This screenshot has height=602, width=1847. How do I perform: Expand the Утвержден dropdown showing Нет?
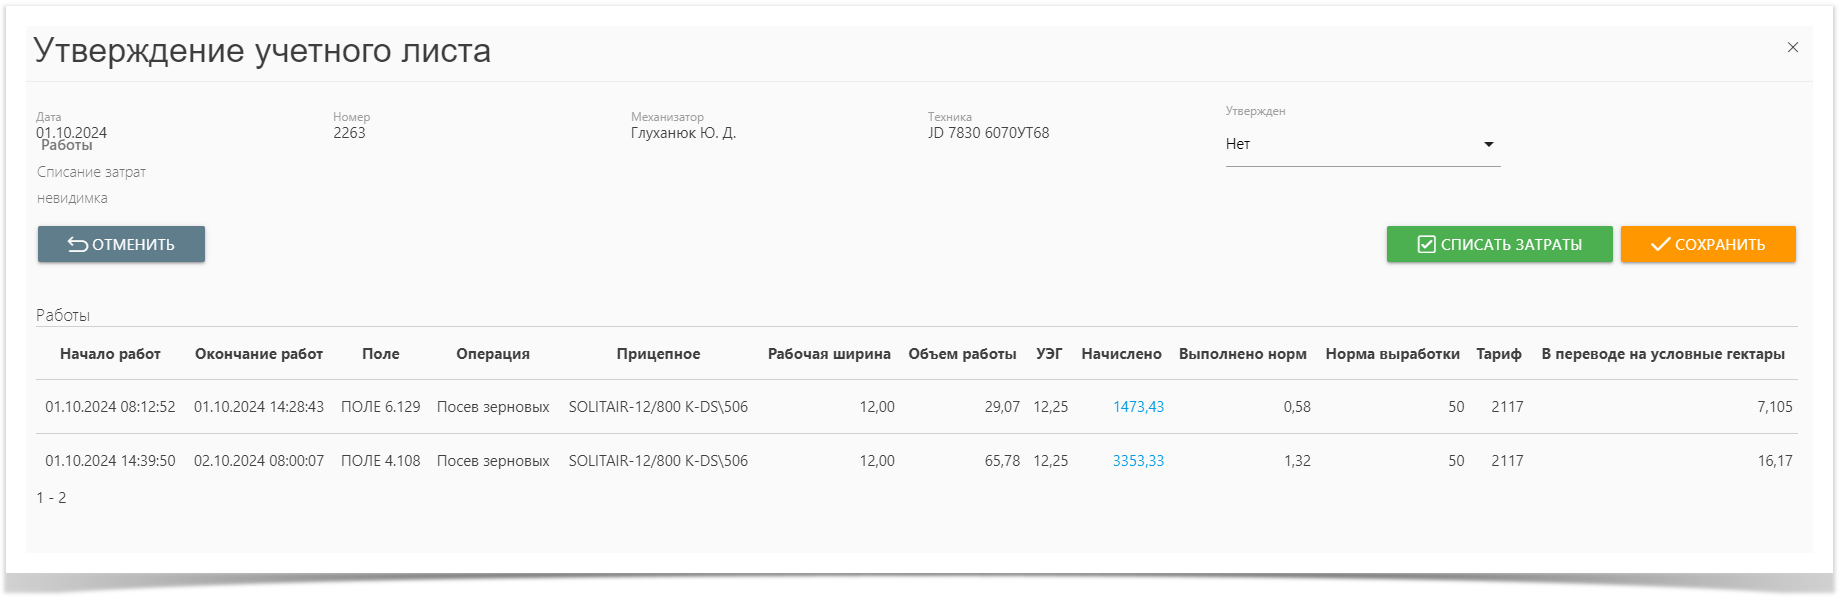coord(1362,144)
